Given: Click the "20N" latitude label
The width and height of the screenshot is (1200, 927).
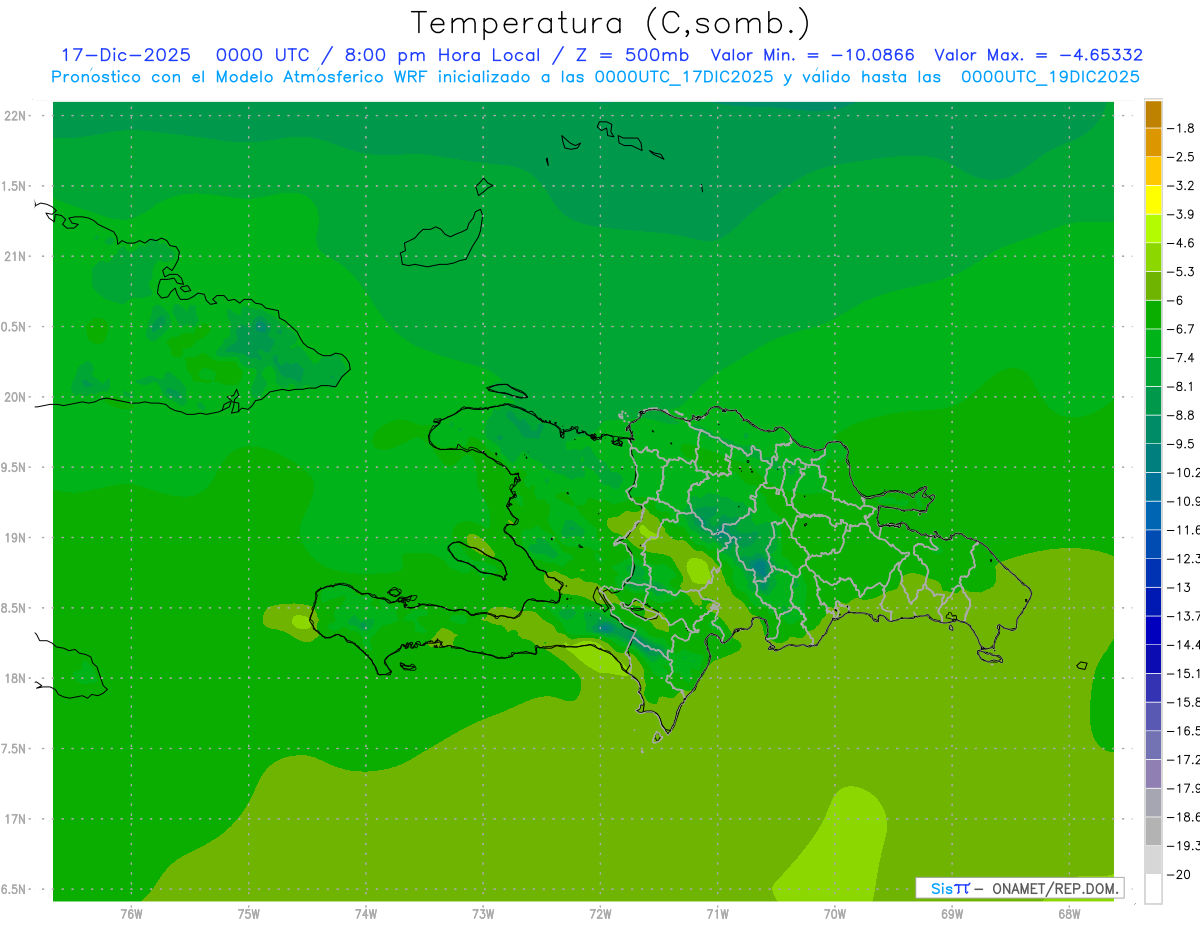Looking at the screenshot, I should [15, 397].
